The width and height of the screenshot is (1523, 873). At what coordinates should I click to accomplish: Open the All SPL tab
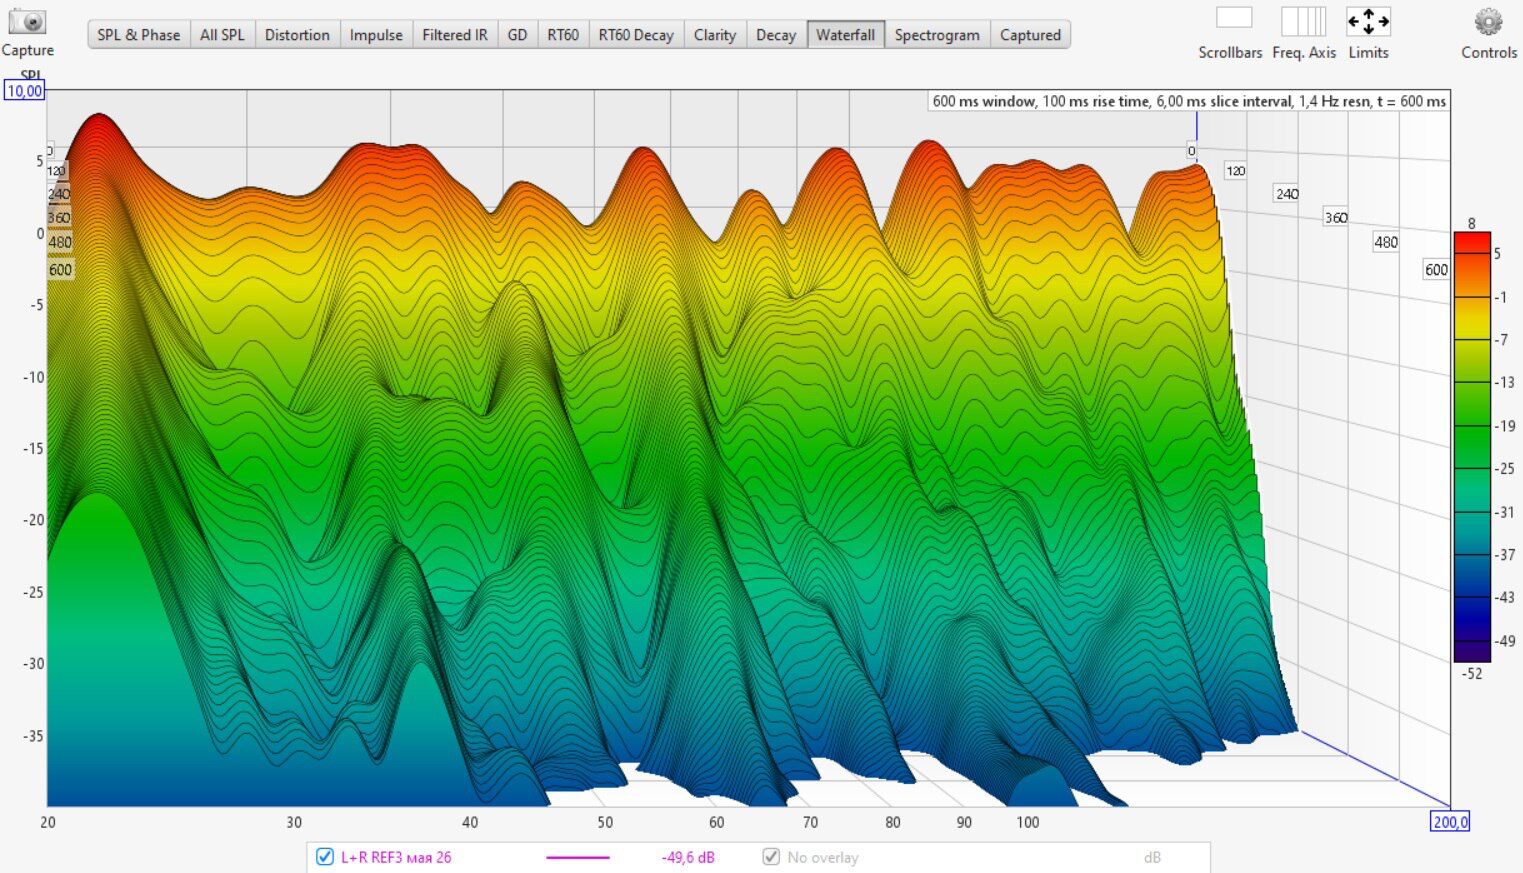point(222,35)
